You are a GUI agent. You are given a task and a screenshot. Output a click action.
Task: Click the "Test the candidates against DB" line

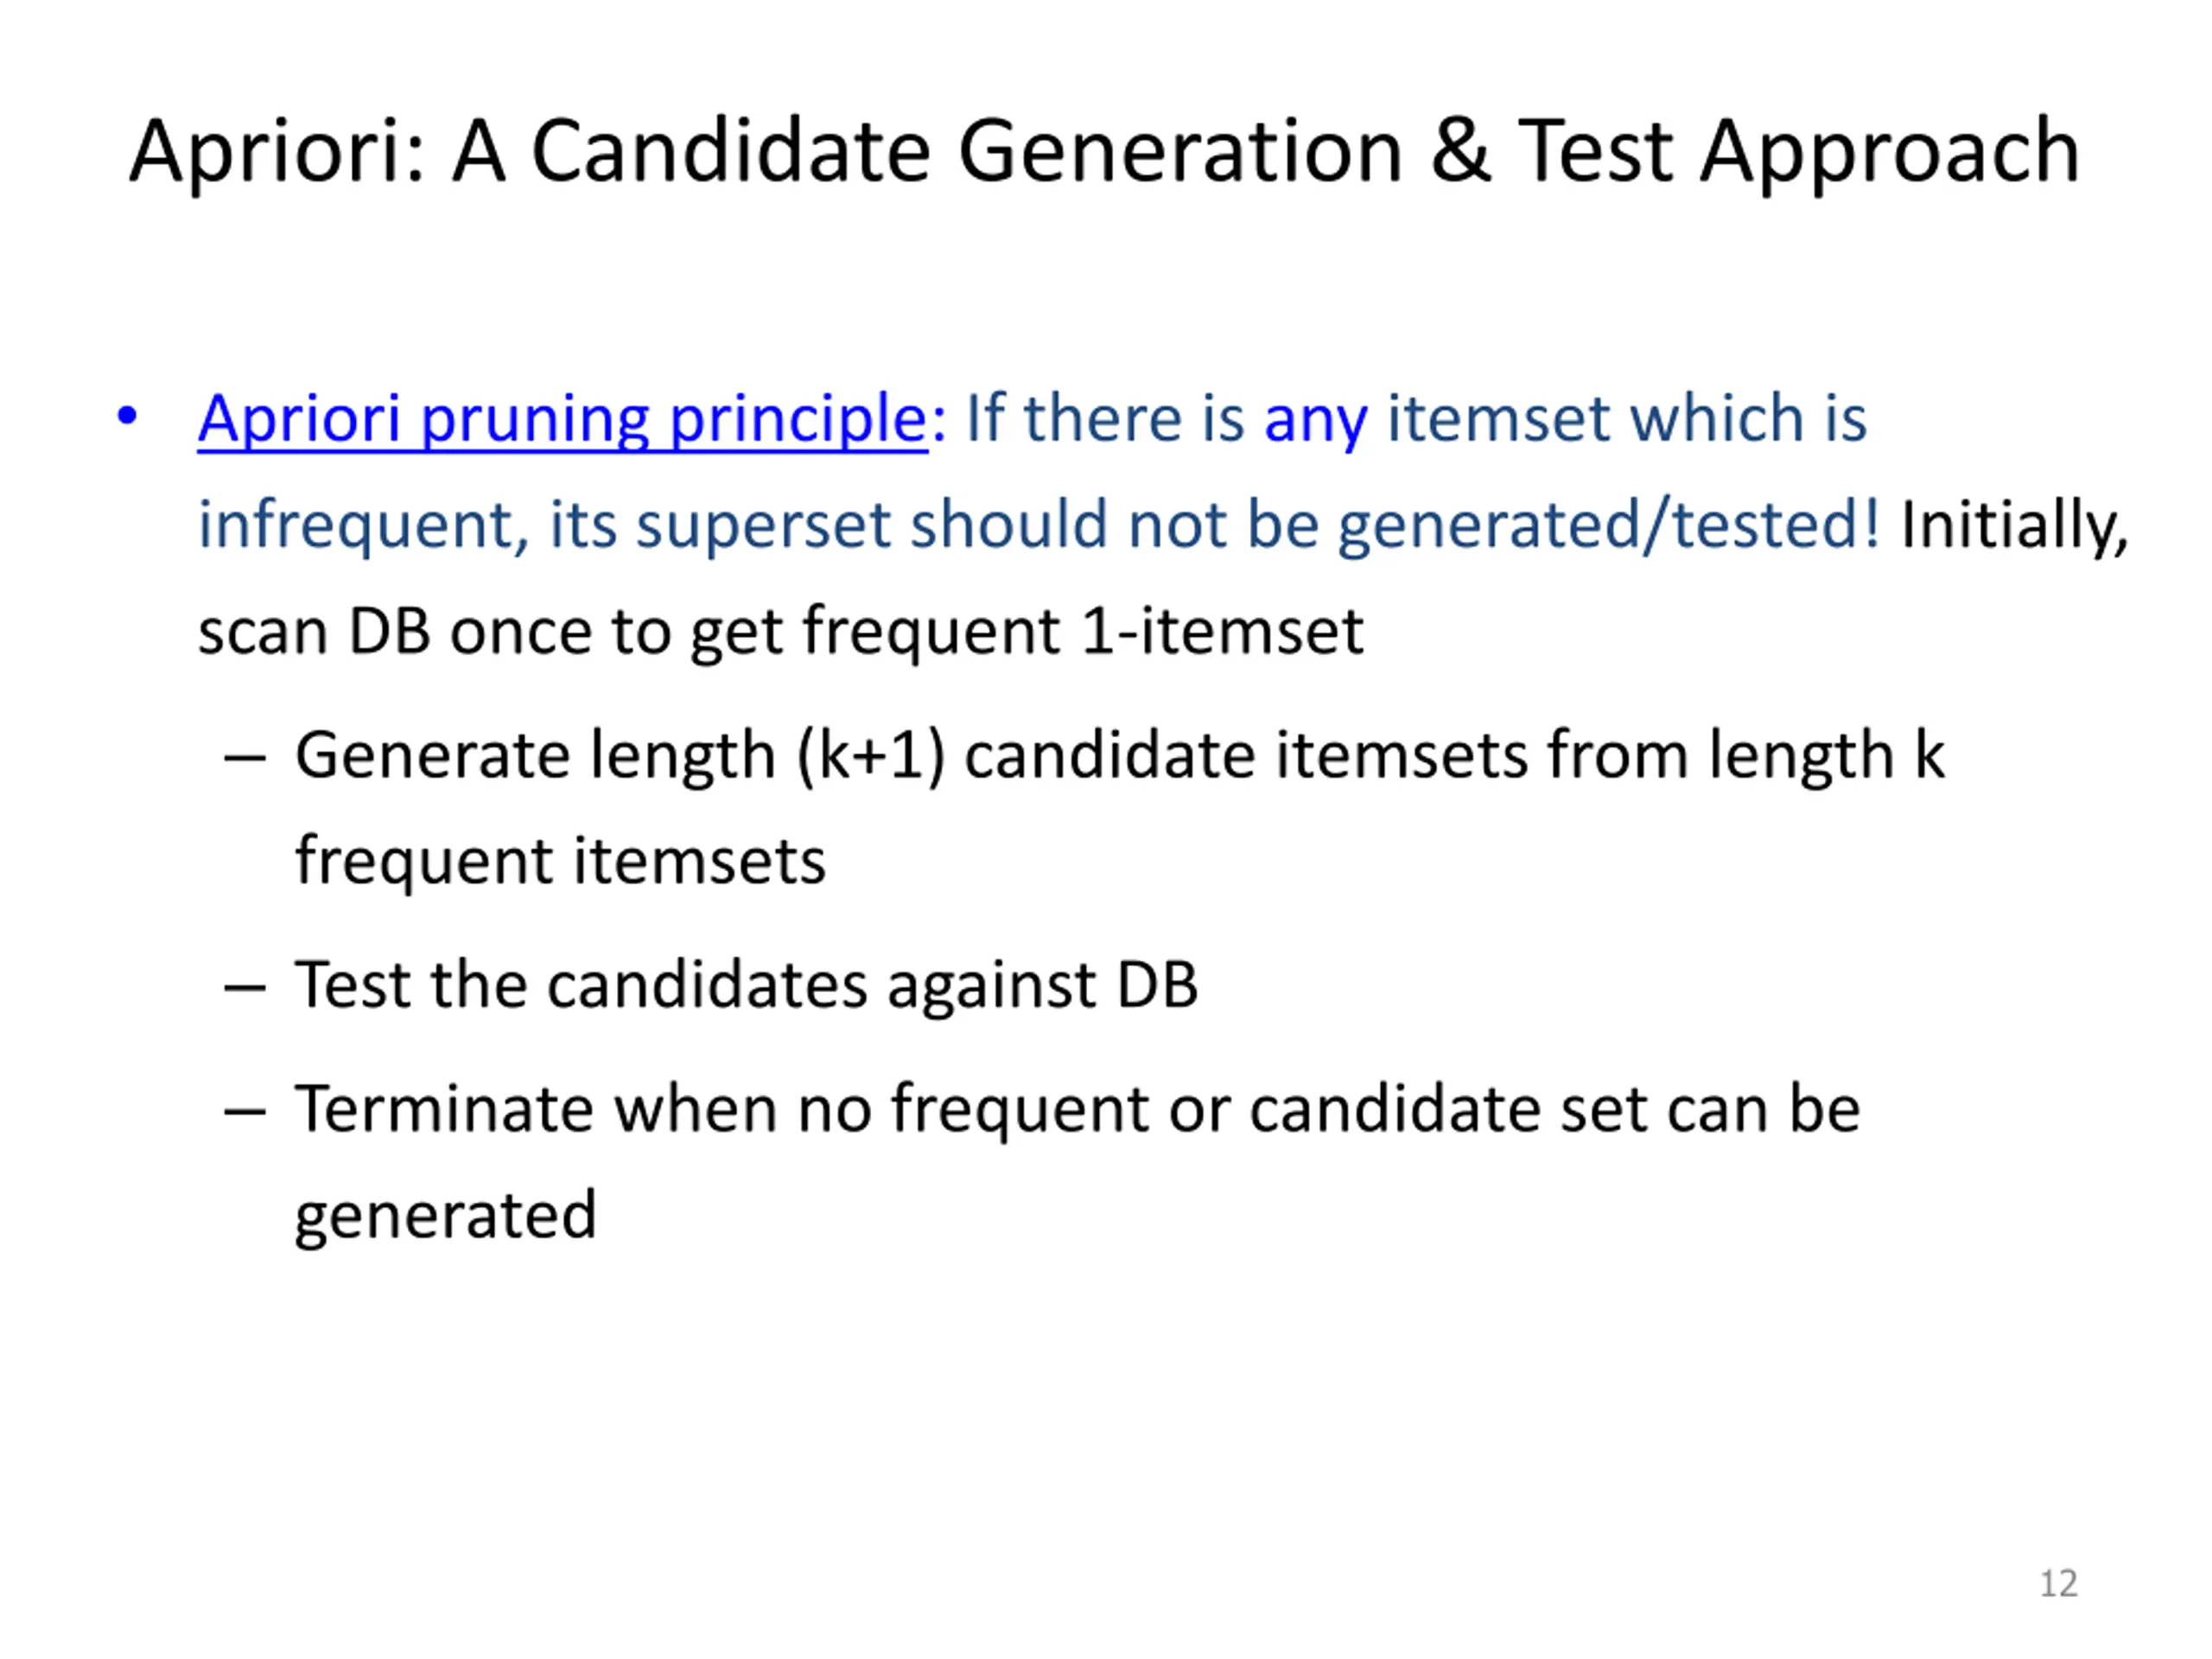pos(745,985)
